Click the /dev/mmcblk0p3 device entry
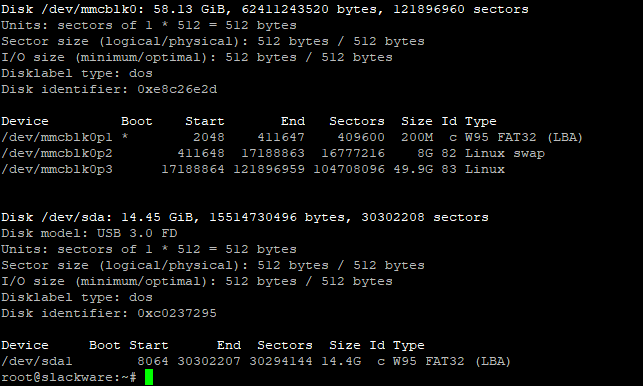Viewport: 643px width, 386px height. click(57, 169)
